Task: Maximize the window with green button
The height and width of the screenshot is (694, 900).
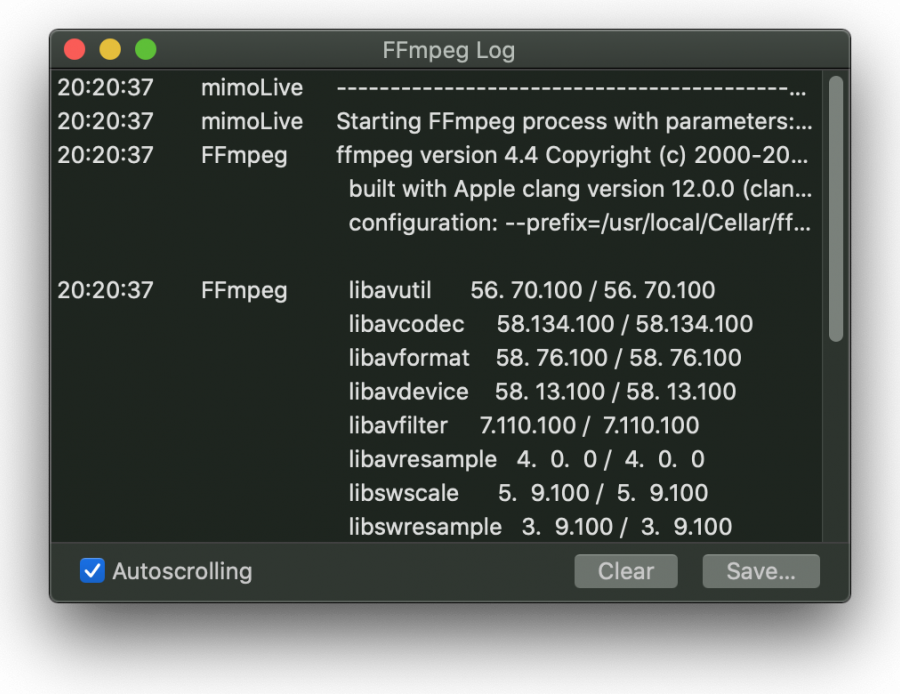Action: (146, 49)
